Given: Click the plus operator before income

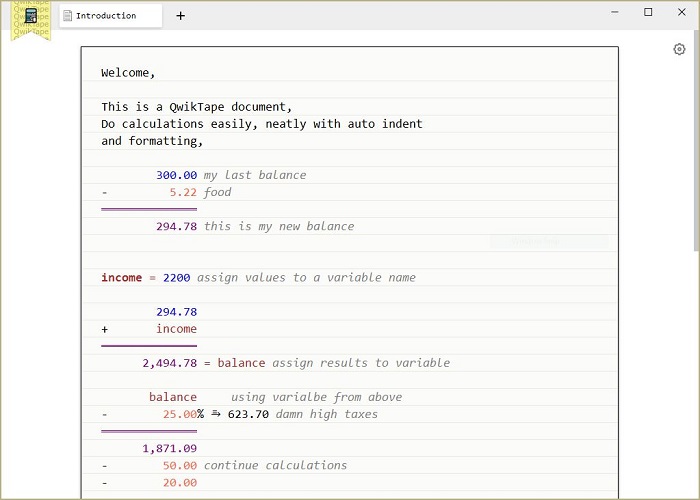Looking at the screenshot, I should [x=104, y=329].
